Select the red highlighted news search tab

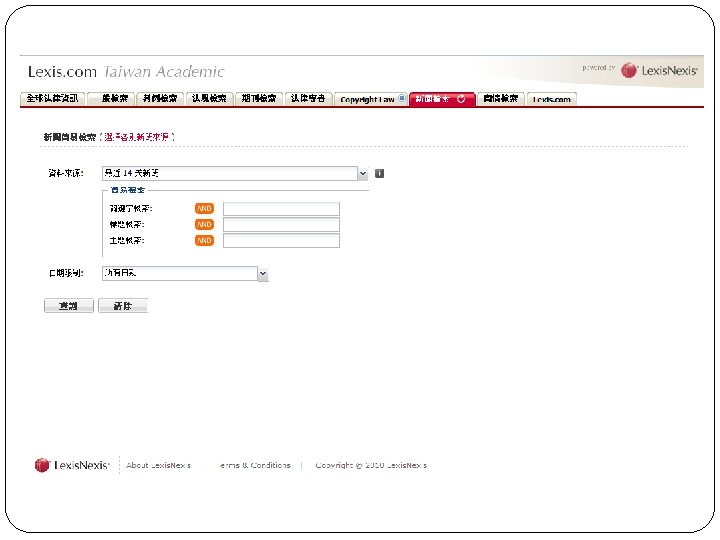click(442, 99)
